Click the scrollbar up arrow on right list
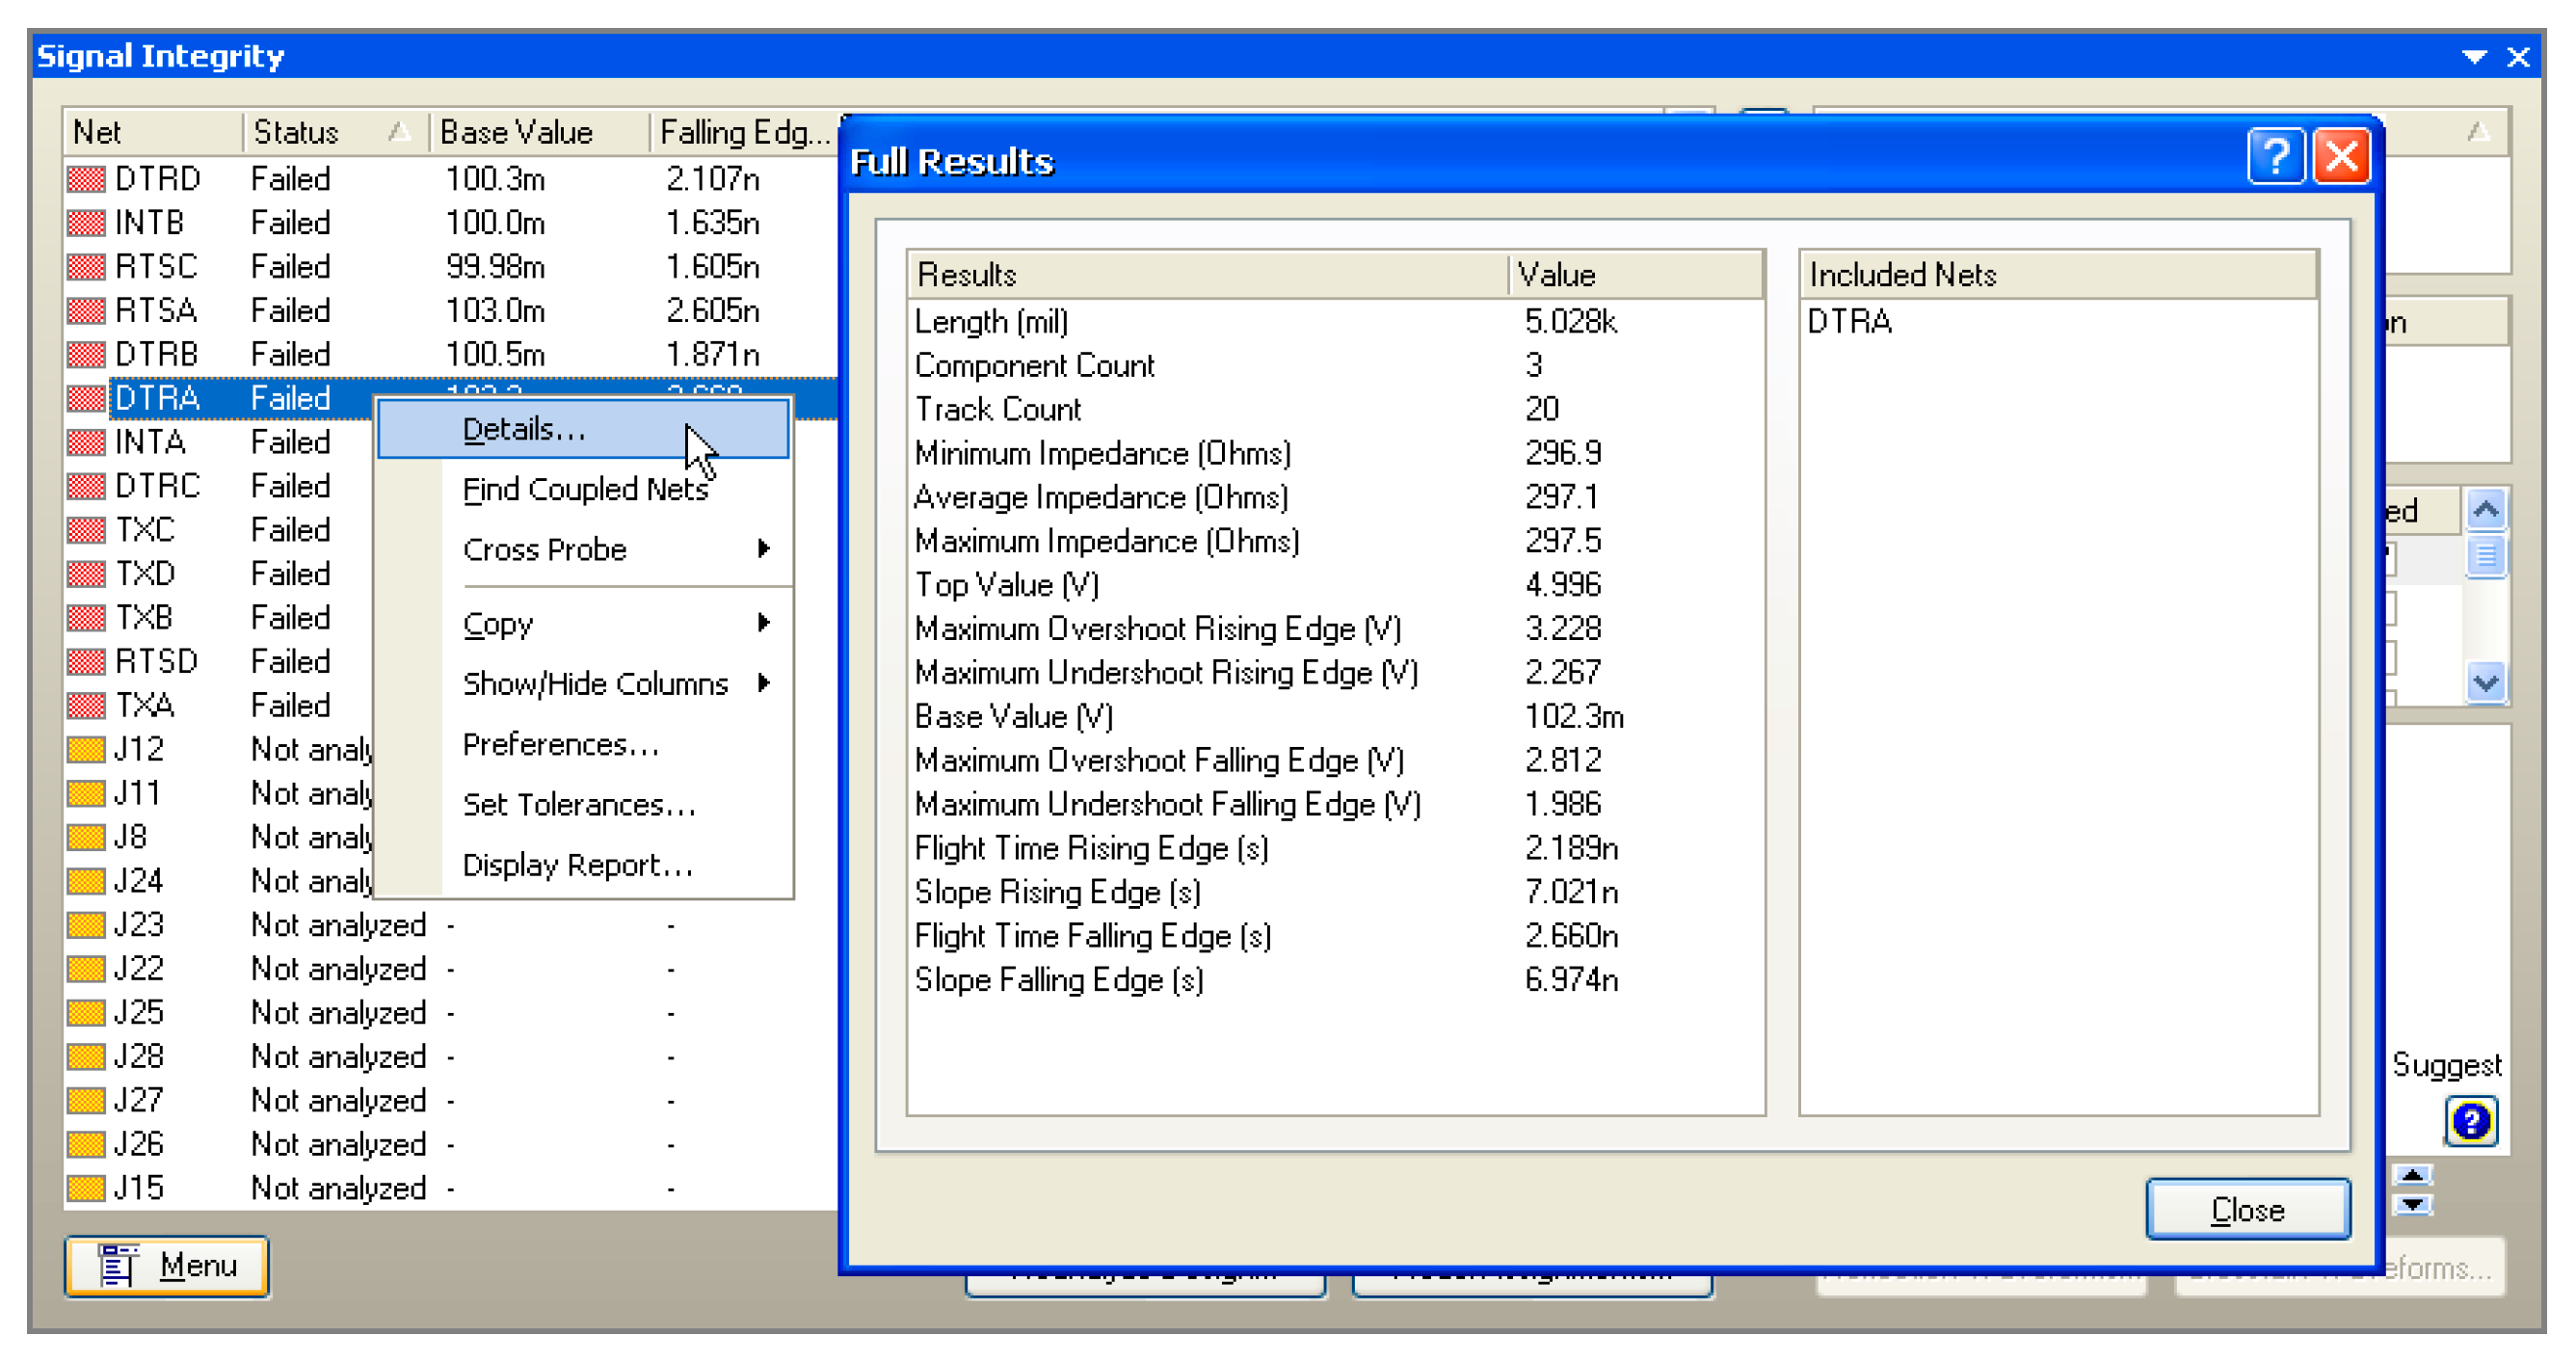The image size is (2576, 1362). pos(2485,510)
